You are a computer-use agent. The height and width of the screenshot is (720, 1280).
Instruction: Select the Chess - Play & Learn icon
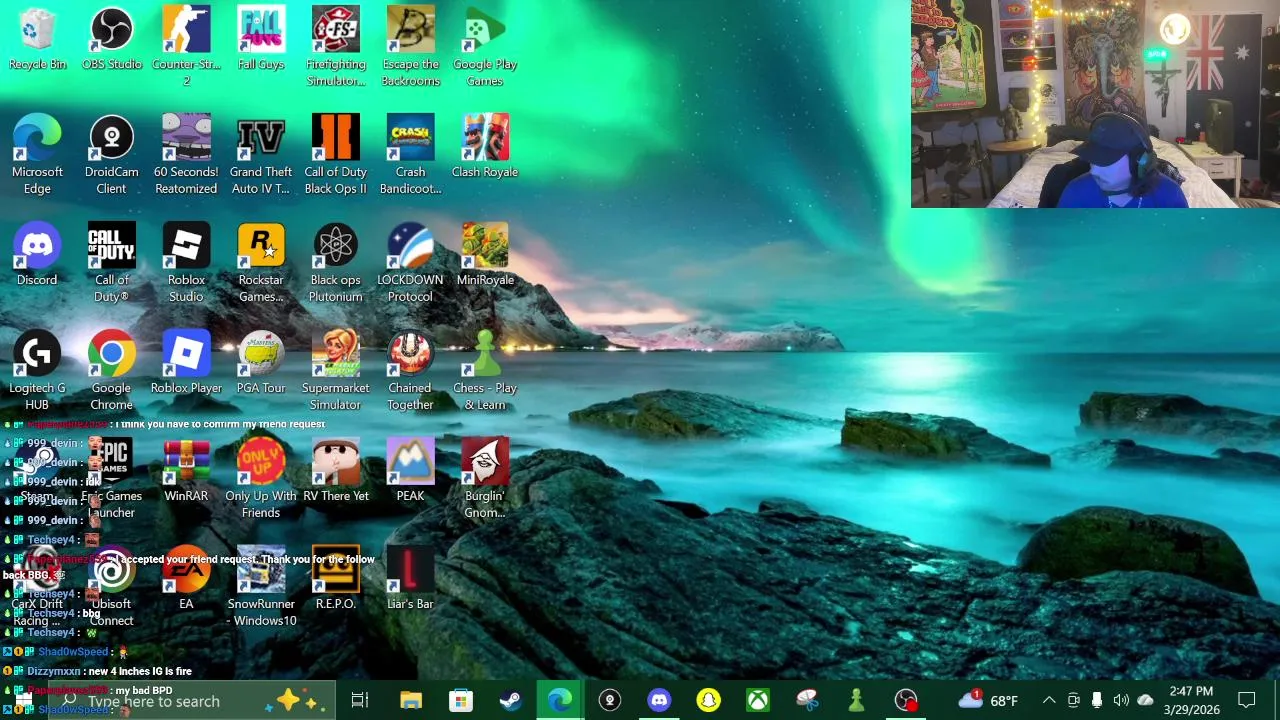485,371
